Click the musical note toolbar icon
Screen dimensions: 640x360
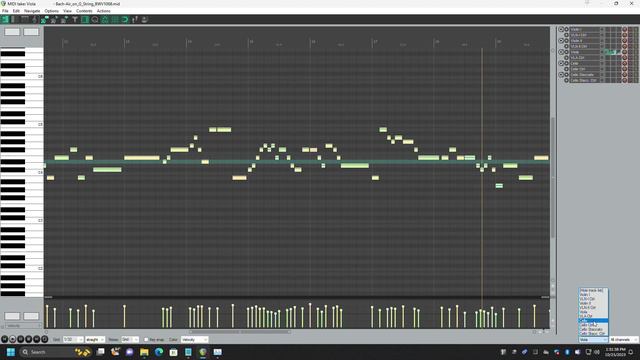35,20
